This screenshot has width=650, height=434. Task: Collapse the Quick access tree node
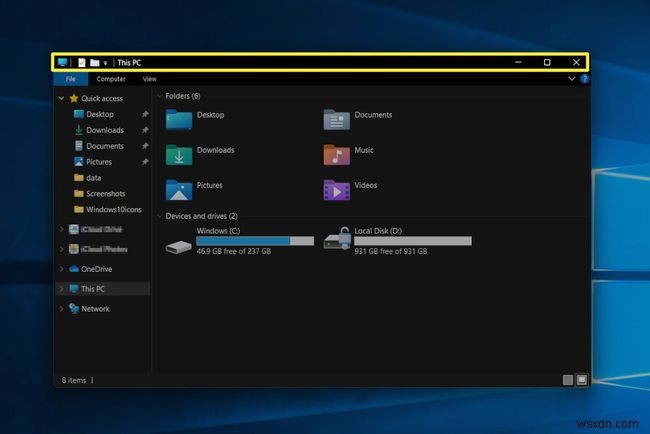[61, 98]
